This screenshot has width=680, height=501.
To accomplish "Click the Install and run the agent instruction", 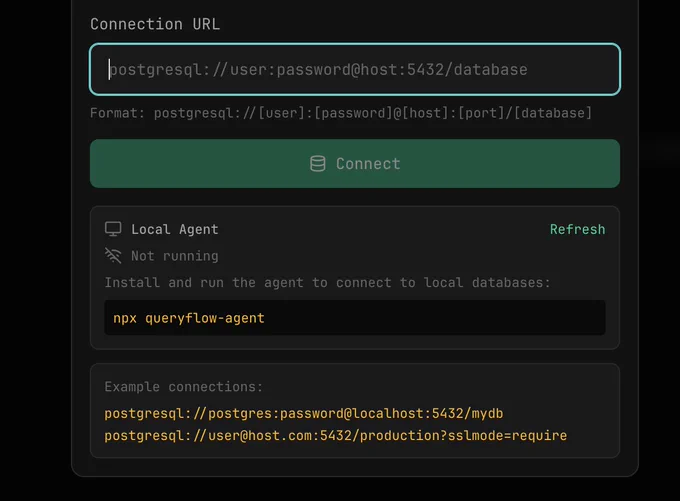I will coord(327,282).
